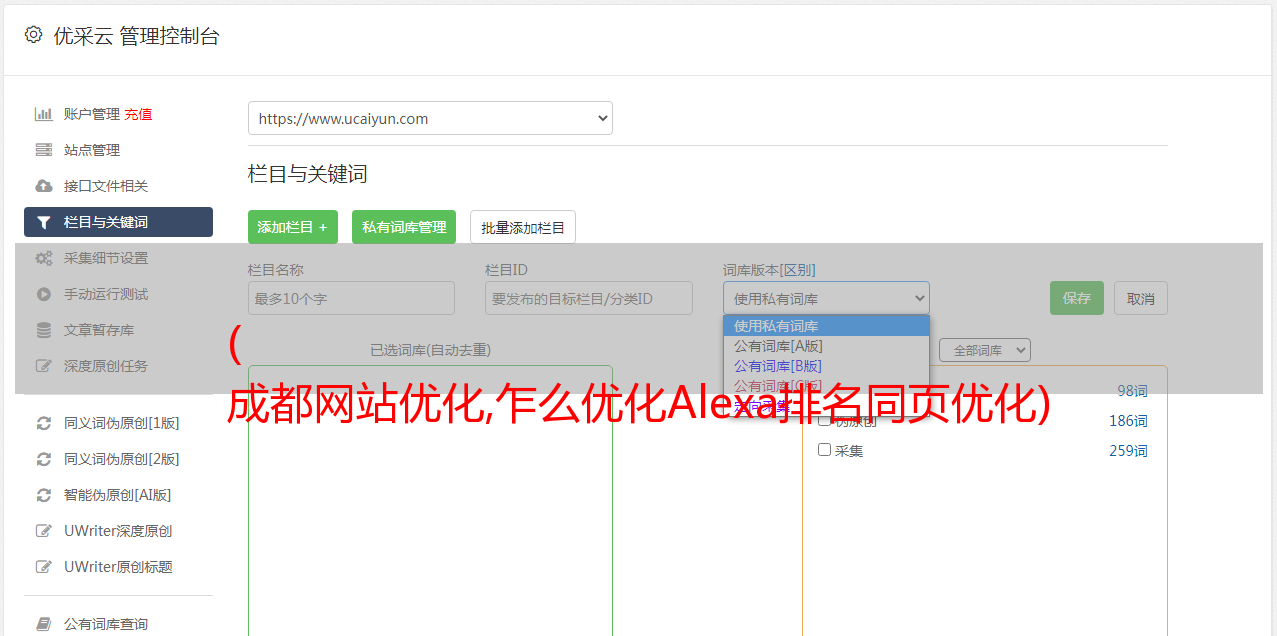Click the filter funnel icon for 栏目与关键词

44,222
